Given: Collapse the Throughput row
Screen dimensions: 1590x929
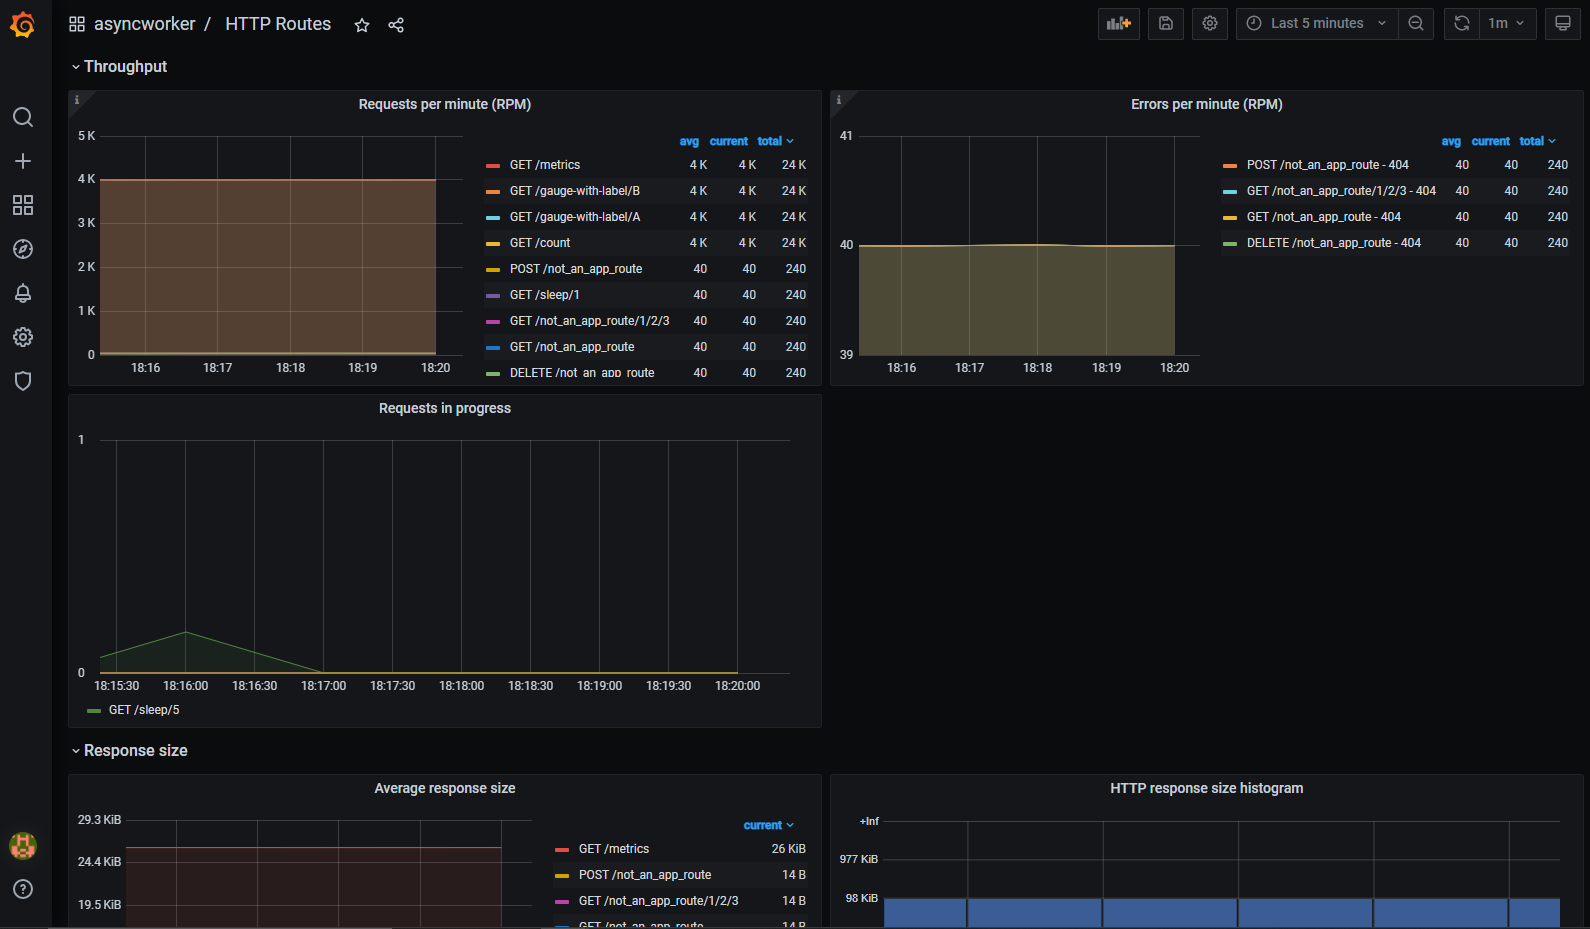Looking at the screenshot, I should point(125,66).
